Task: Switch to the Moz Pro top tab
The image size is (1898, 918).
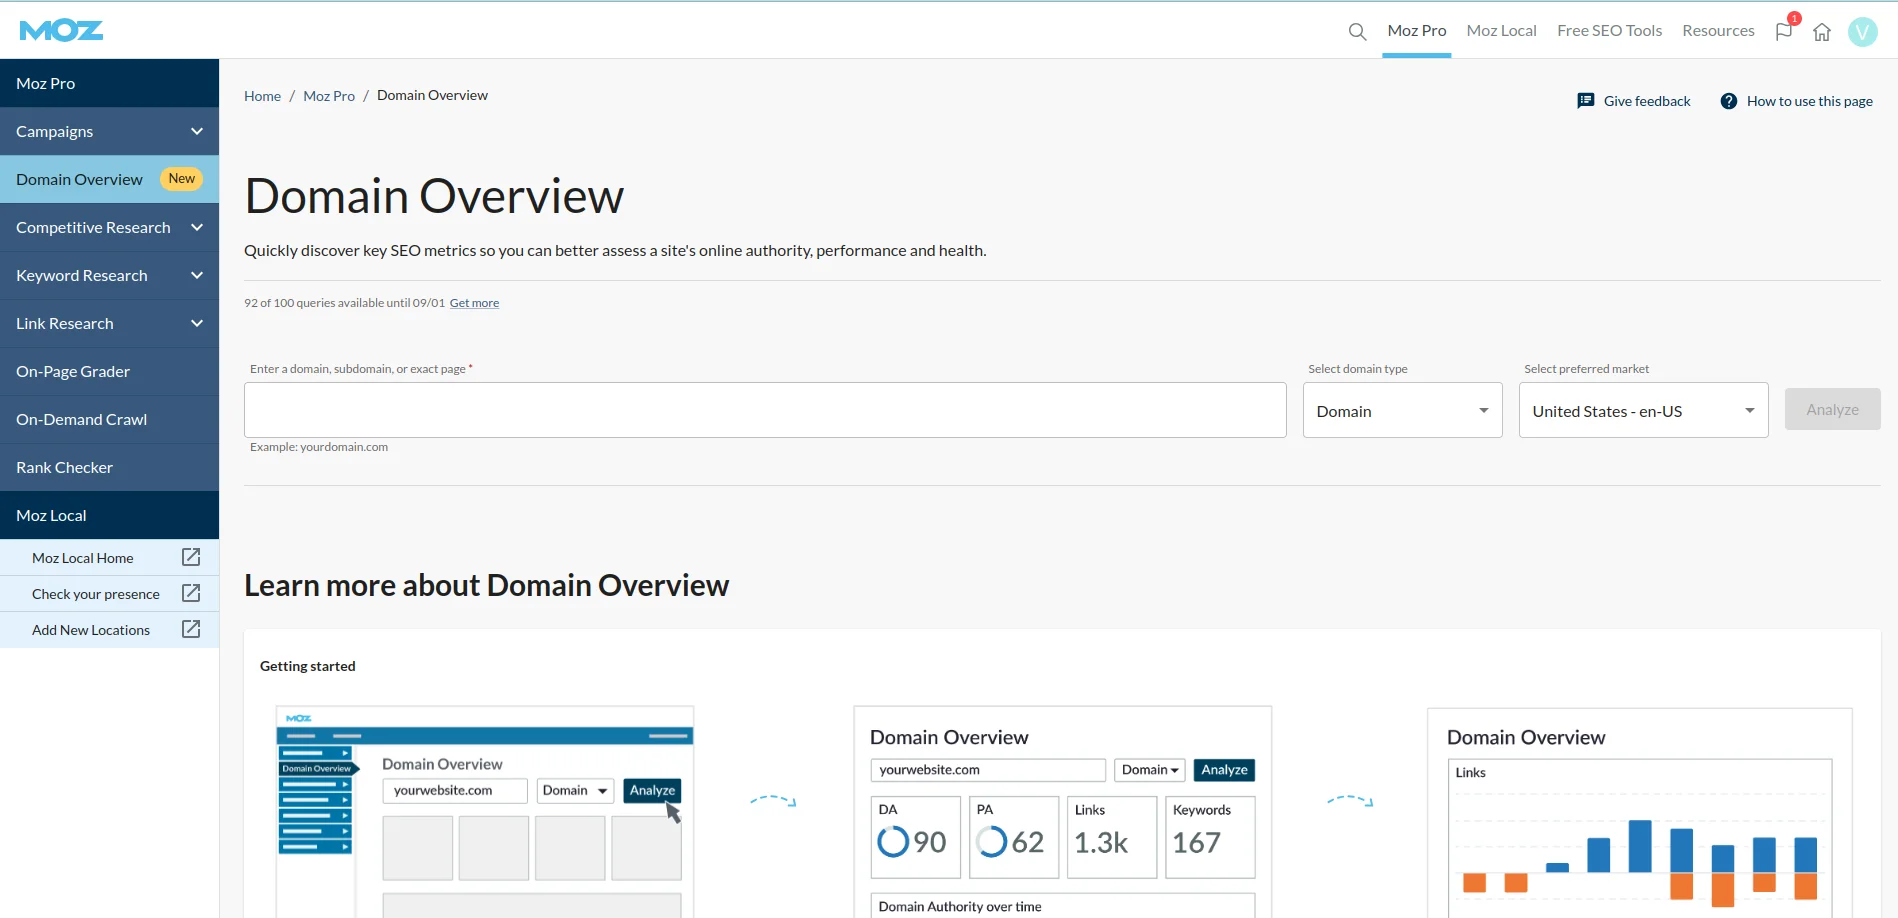Action: 1416,31
